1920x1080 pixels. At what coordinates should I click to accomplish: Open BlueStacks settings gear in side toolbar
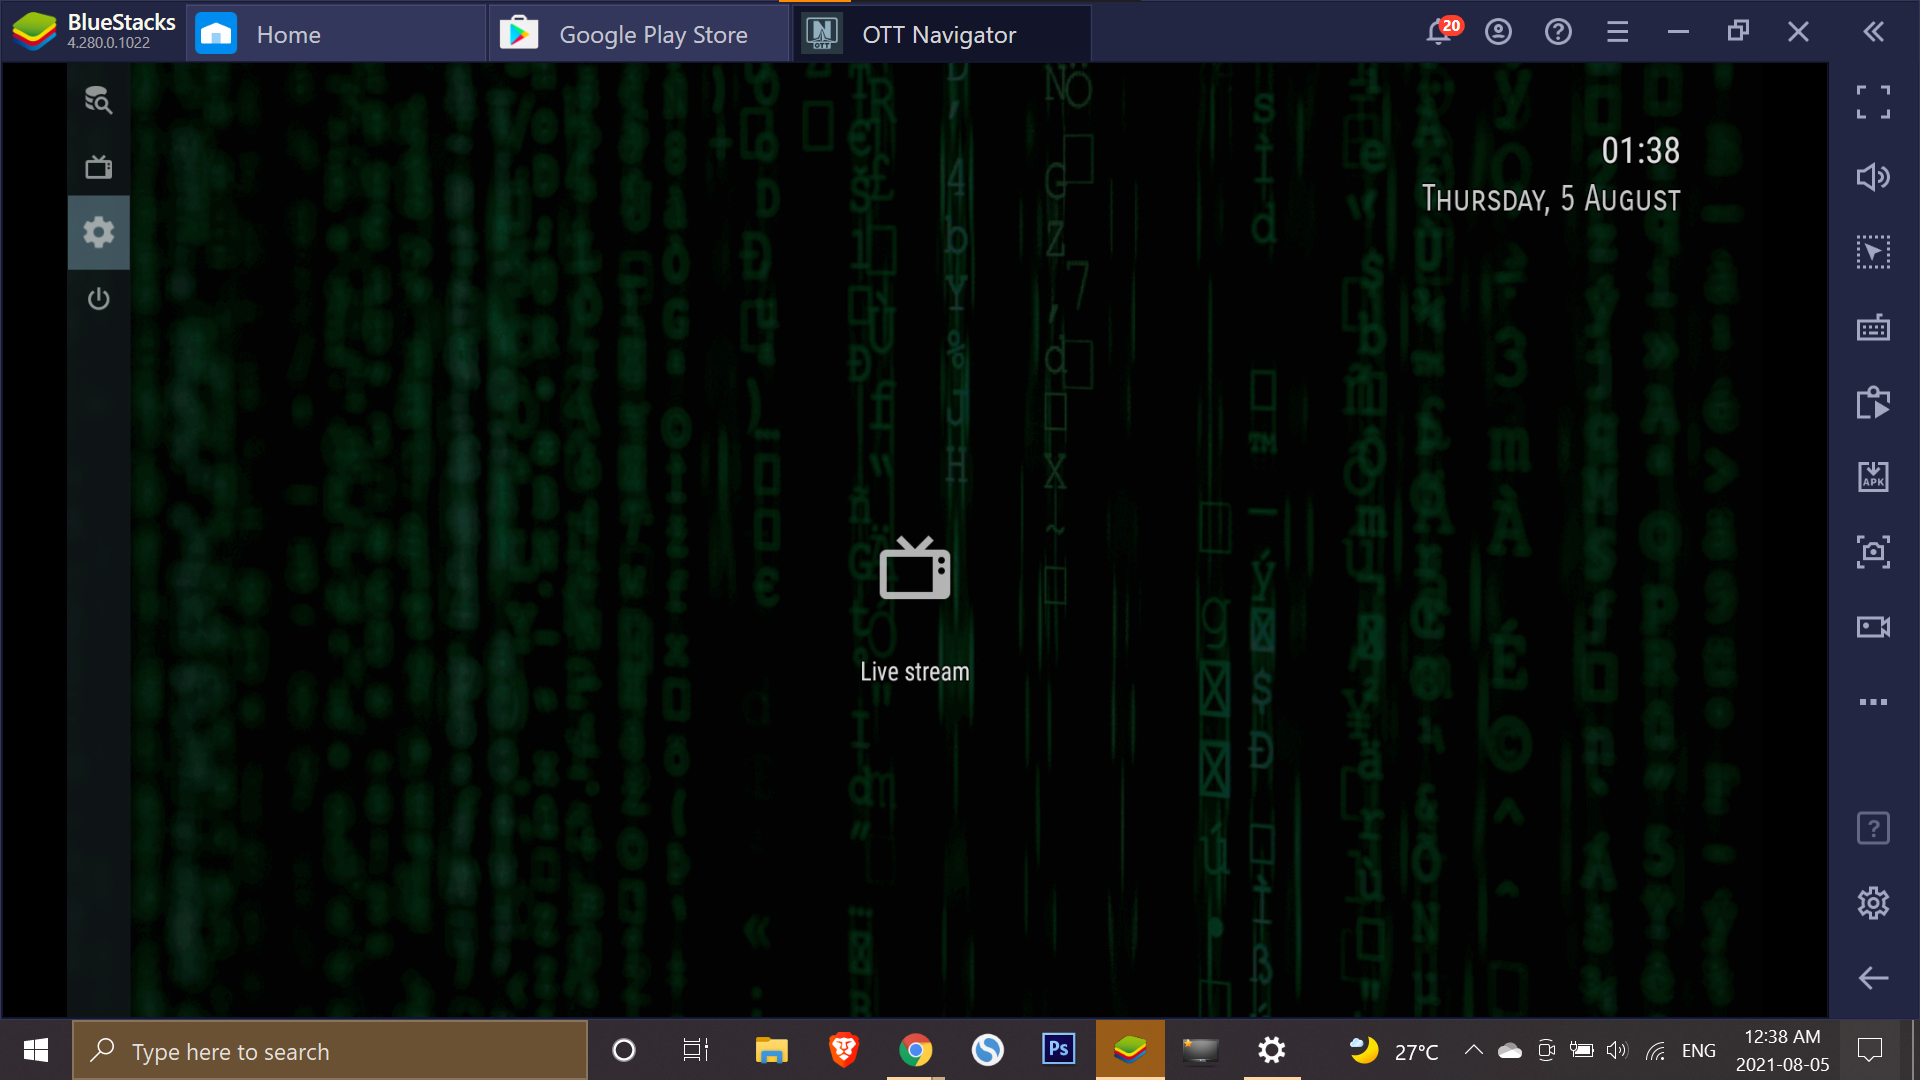tap(1873, 903)
